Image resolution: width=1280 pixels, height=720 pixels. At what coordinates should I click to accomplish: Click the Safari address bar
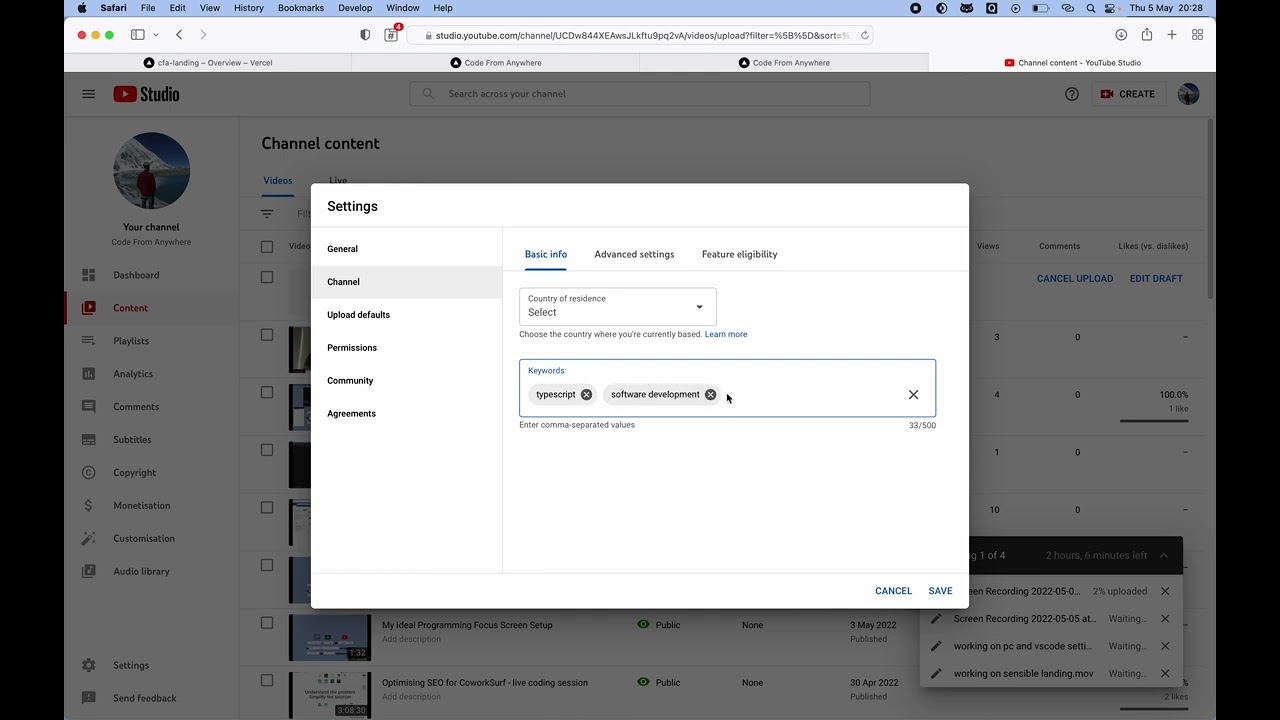point(640,35)
